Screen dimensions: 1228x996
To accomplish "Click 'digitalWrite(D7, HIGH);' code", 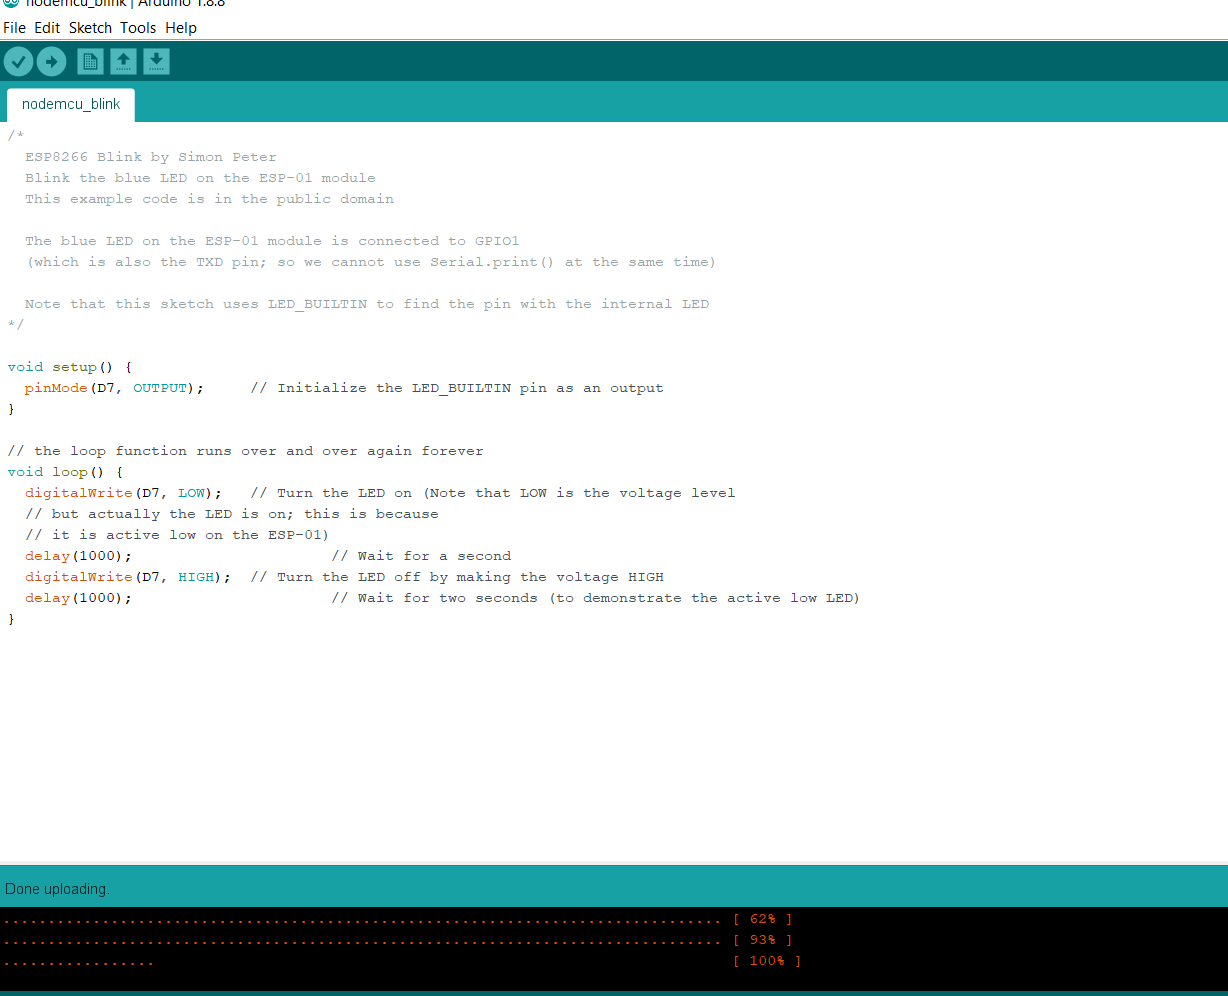I will click(x=128, y=577).
